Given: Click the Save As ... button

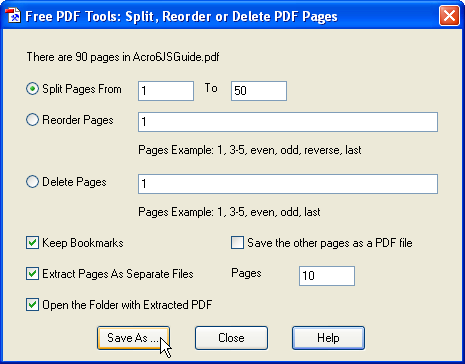Looking at the screenshot, I should [x=133, y=338].
